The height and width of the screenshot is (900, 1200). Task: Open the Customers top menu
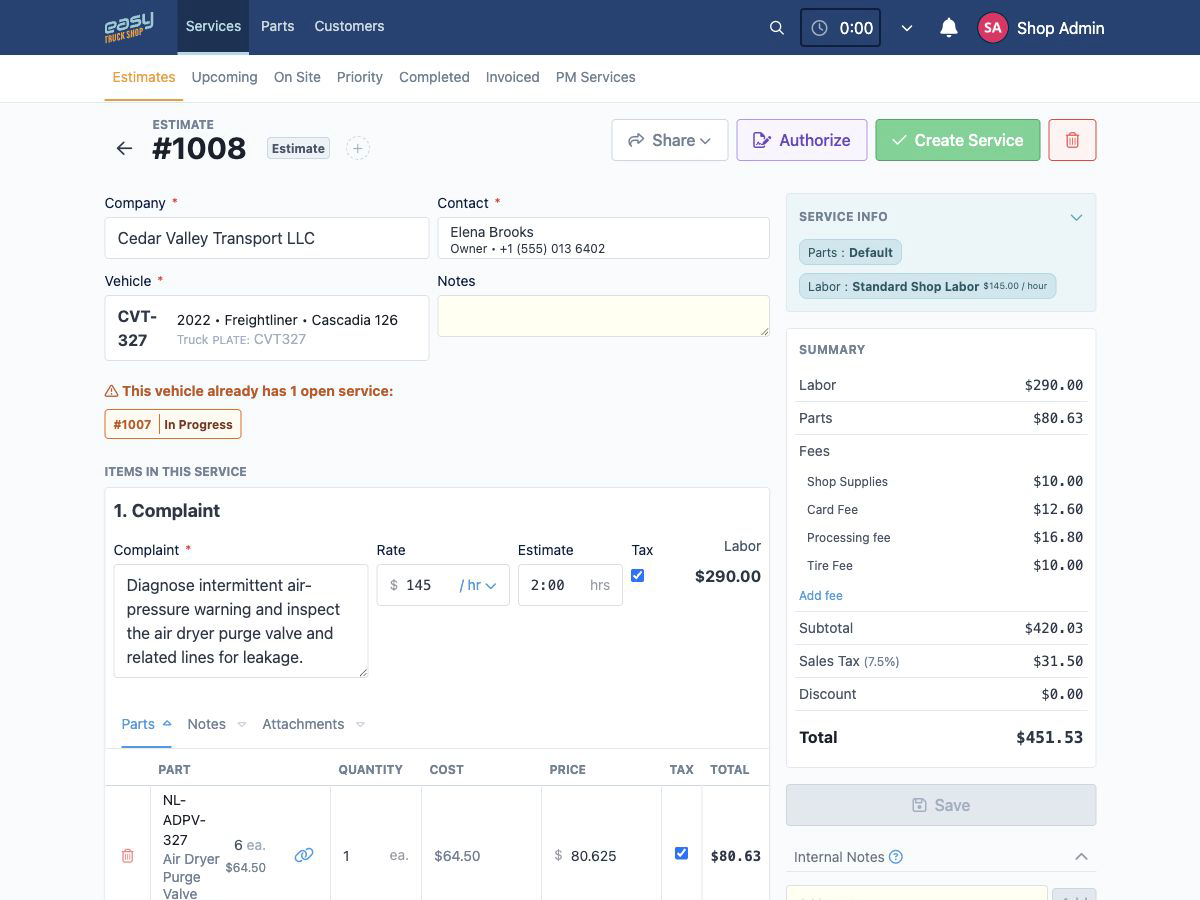click(x=349, y=26)
